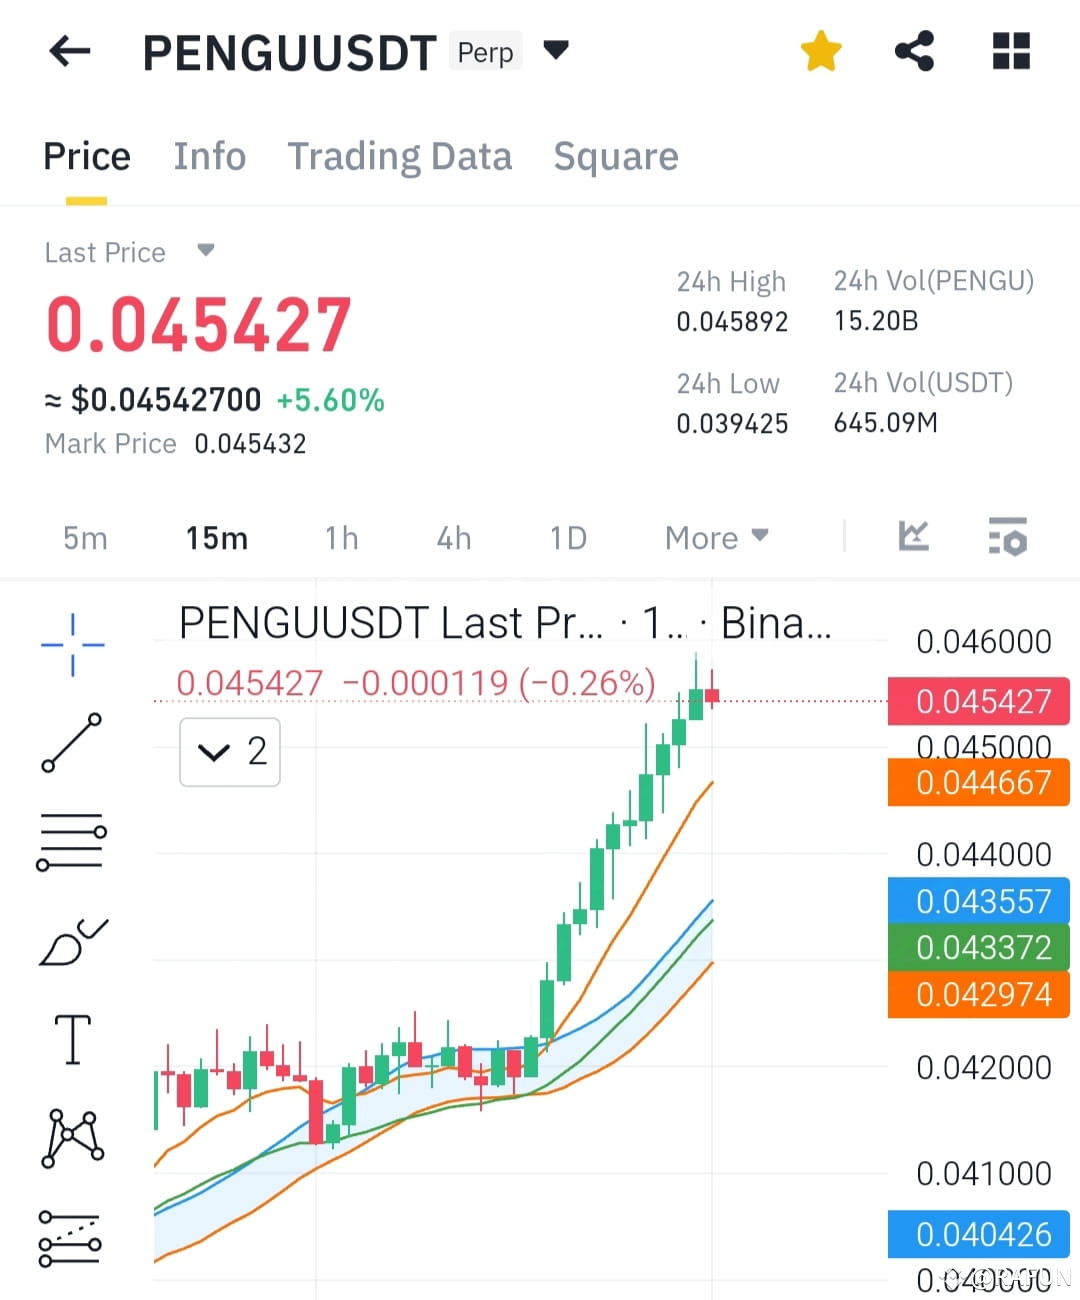Image resolution: width=1080 pixels, height=1300 pixels.
Task: Toggle PENGUUSDT as a favorite
Action: (820, 51)
